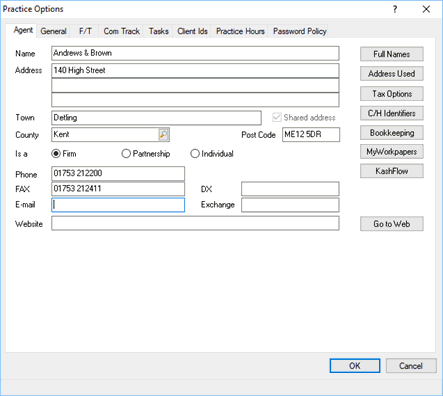This screenshot has height=396, width=443.
Task: Open the Address Used button
Action: (392, 74)
